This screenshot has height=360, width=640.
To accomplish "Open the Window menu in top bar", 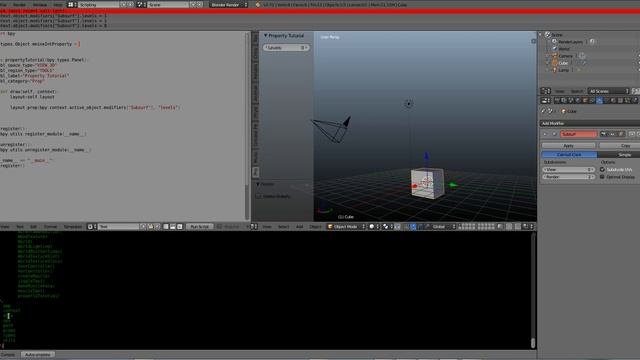I will click(x=40, y=4).
